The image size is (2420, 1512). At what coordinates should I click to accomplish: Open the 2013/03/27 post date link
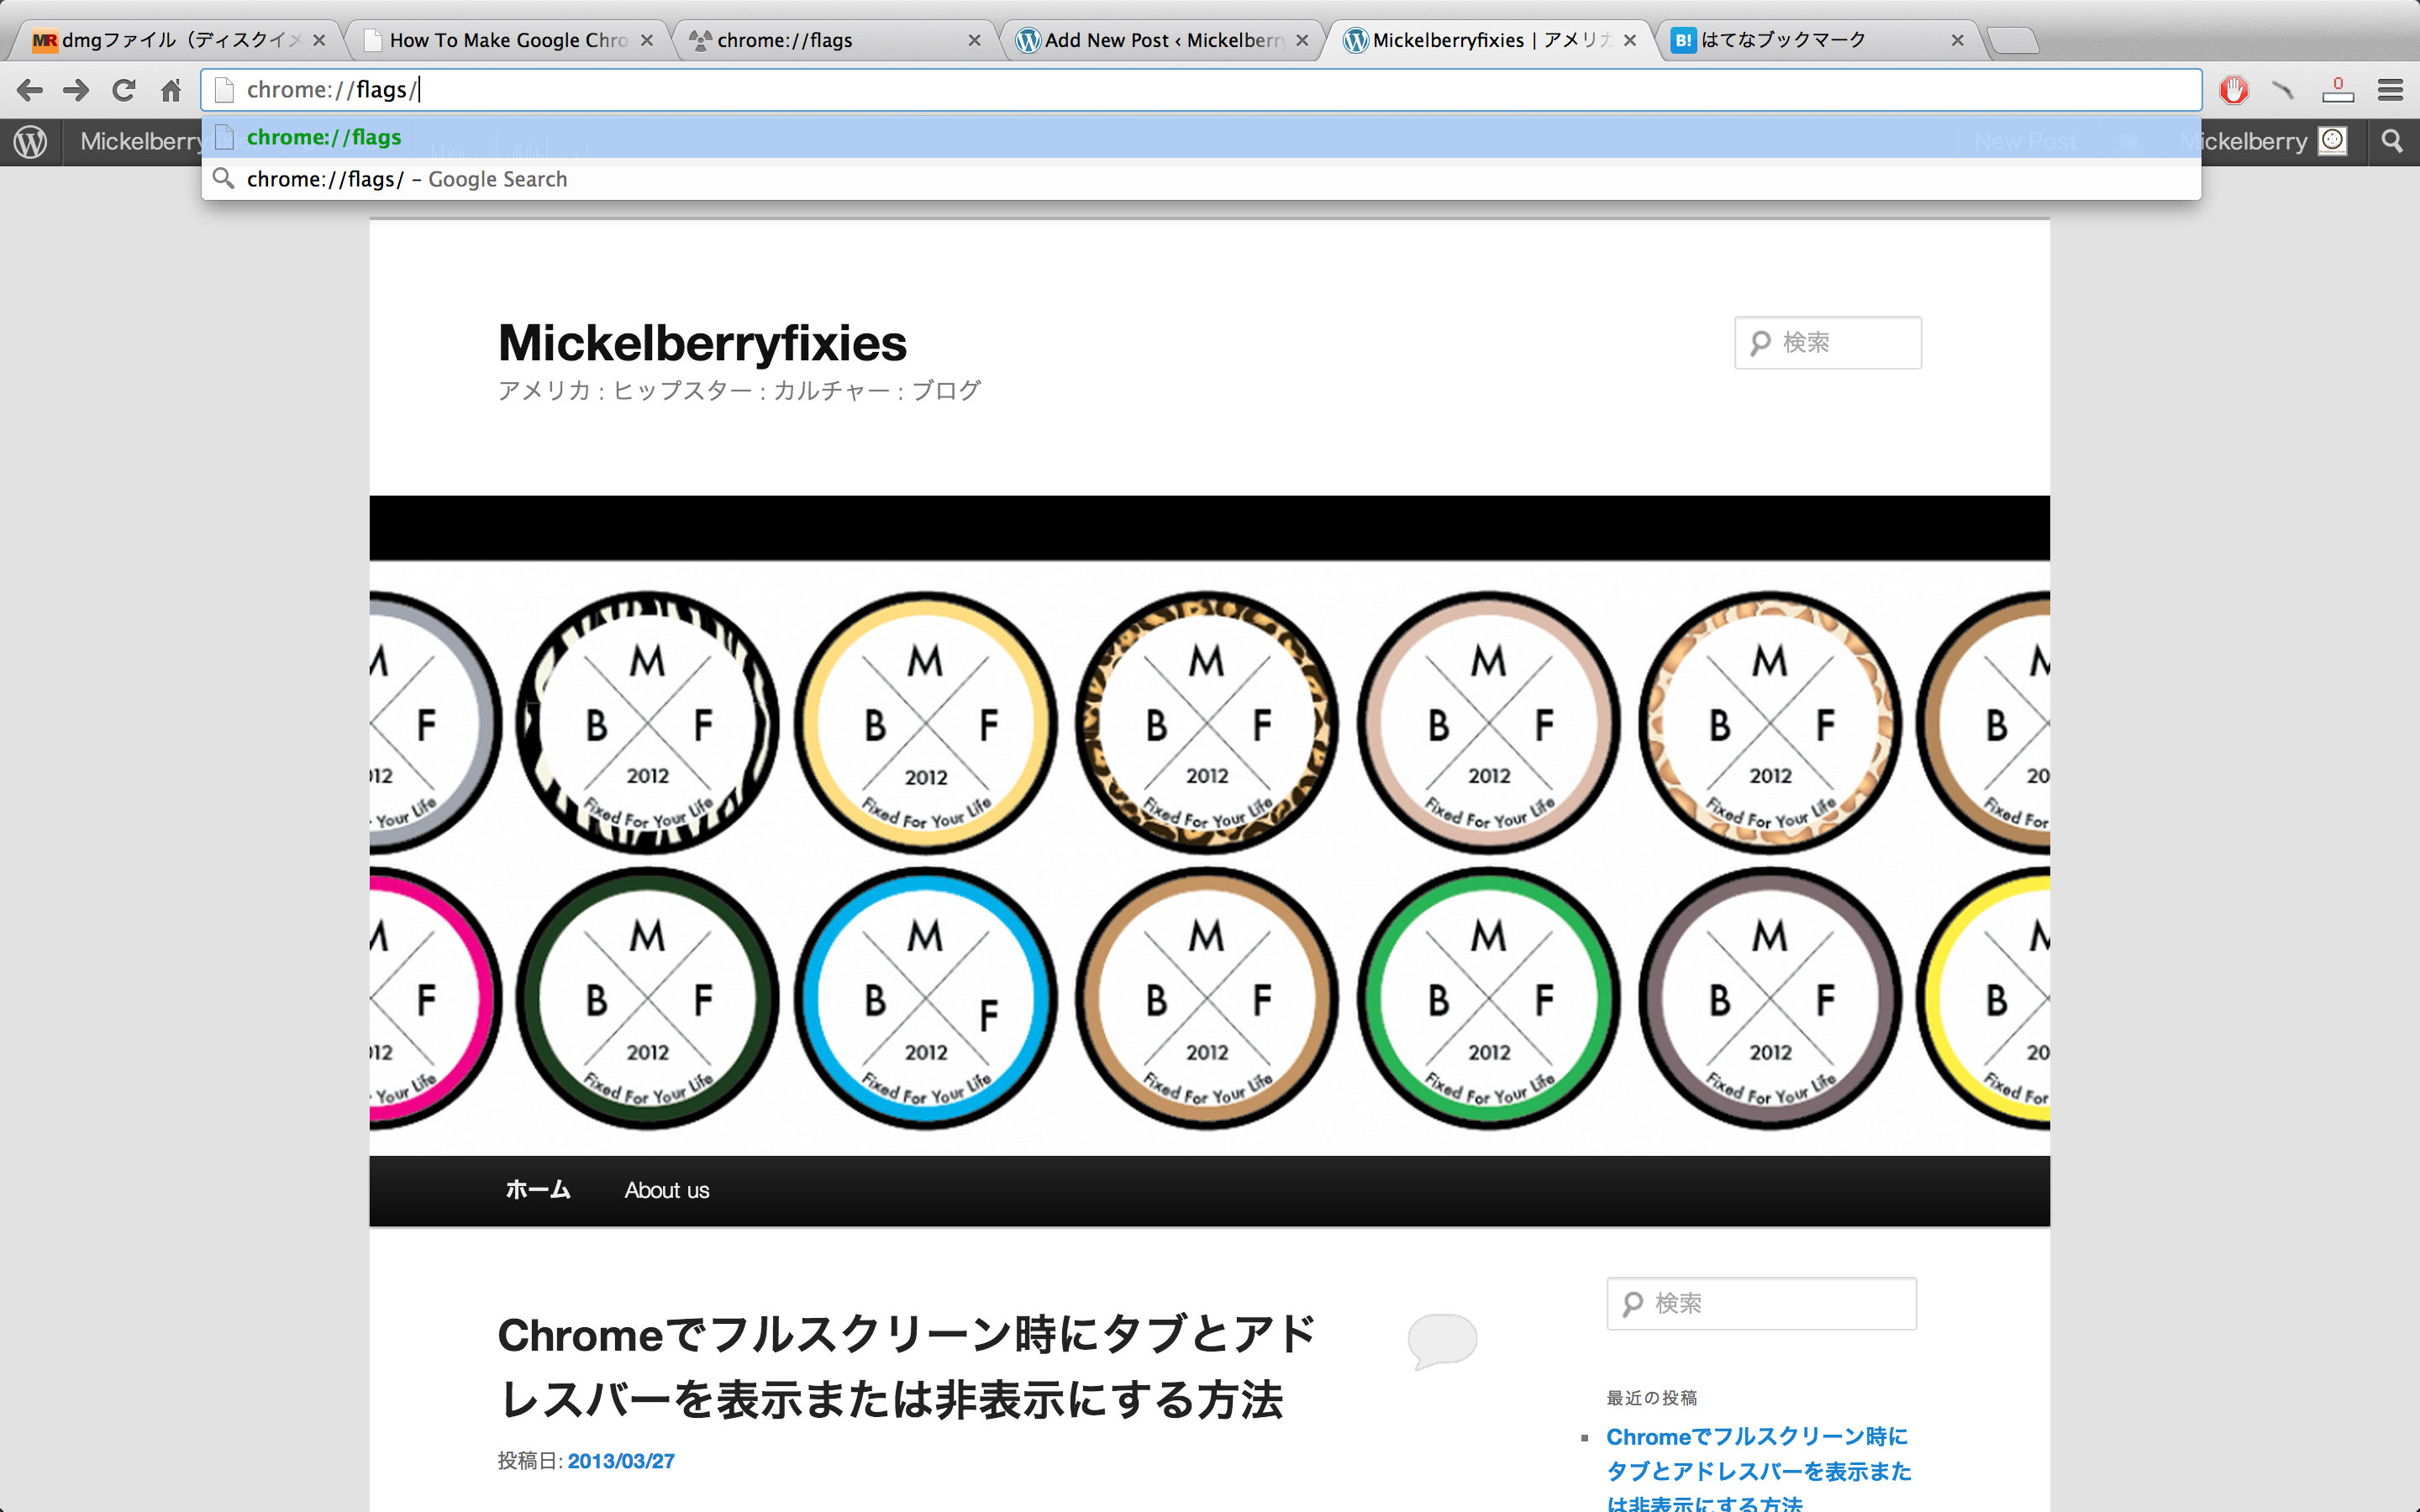click(x=620, y=1461)
